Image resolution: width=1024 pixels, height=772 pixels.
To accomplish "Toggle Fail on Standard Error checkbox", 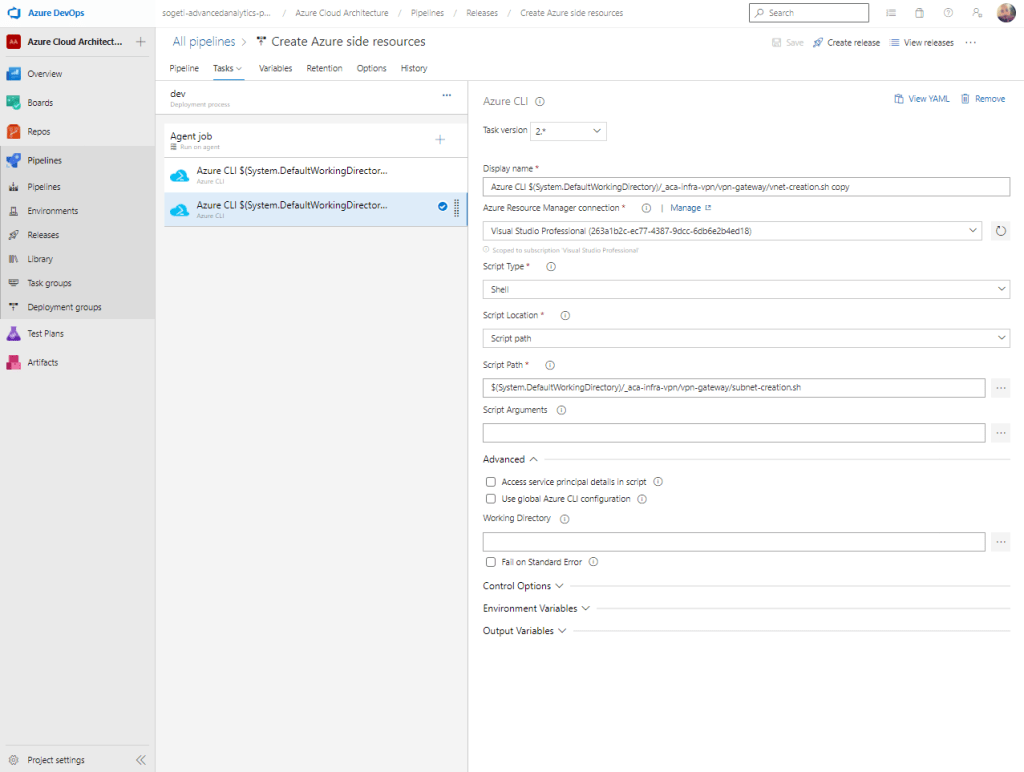I will pos(491,562).
